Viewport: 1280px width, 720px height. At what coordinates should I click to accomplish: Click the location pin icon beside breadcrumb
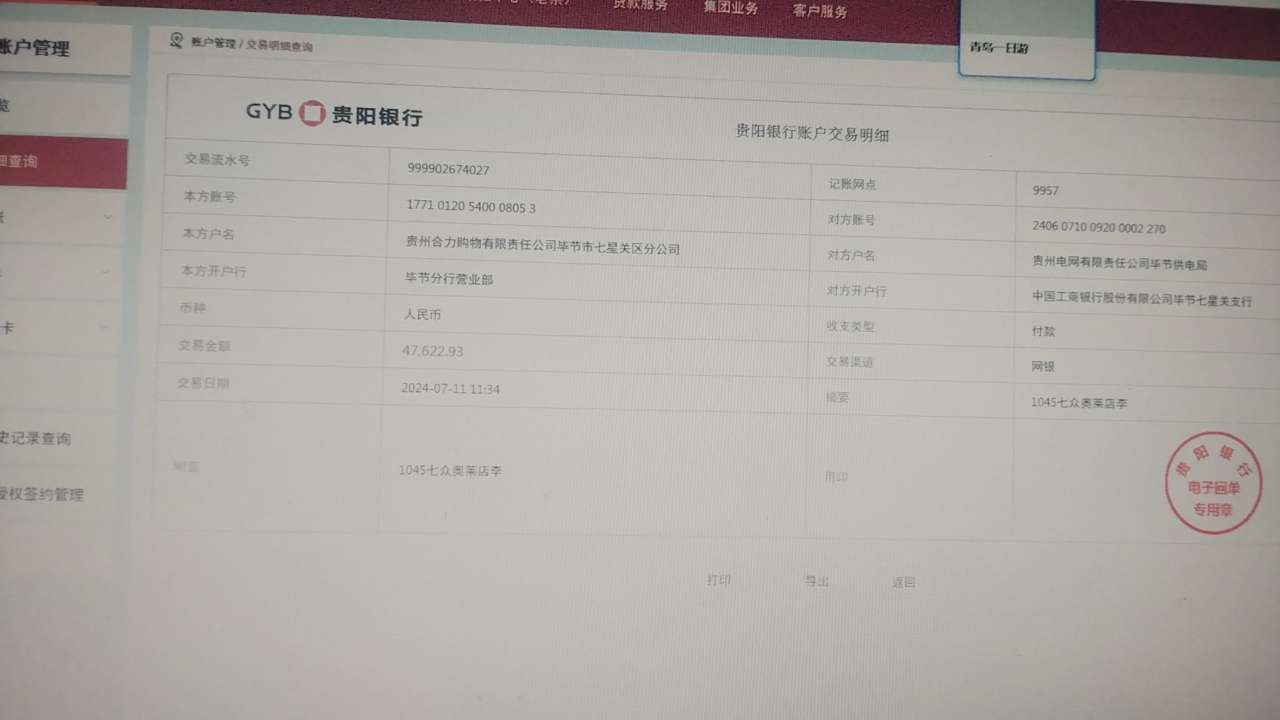[x=176, y=40]
